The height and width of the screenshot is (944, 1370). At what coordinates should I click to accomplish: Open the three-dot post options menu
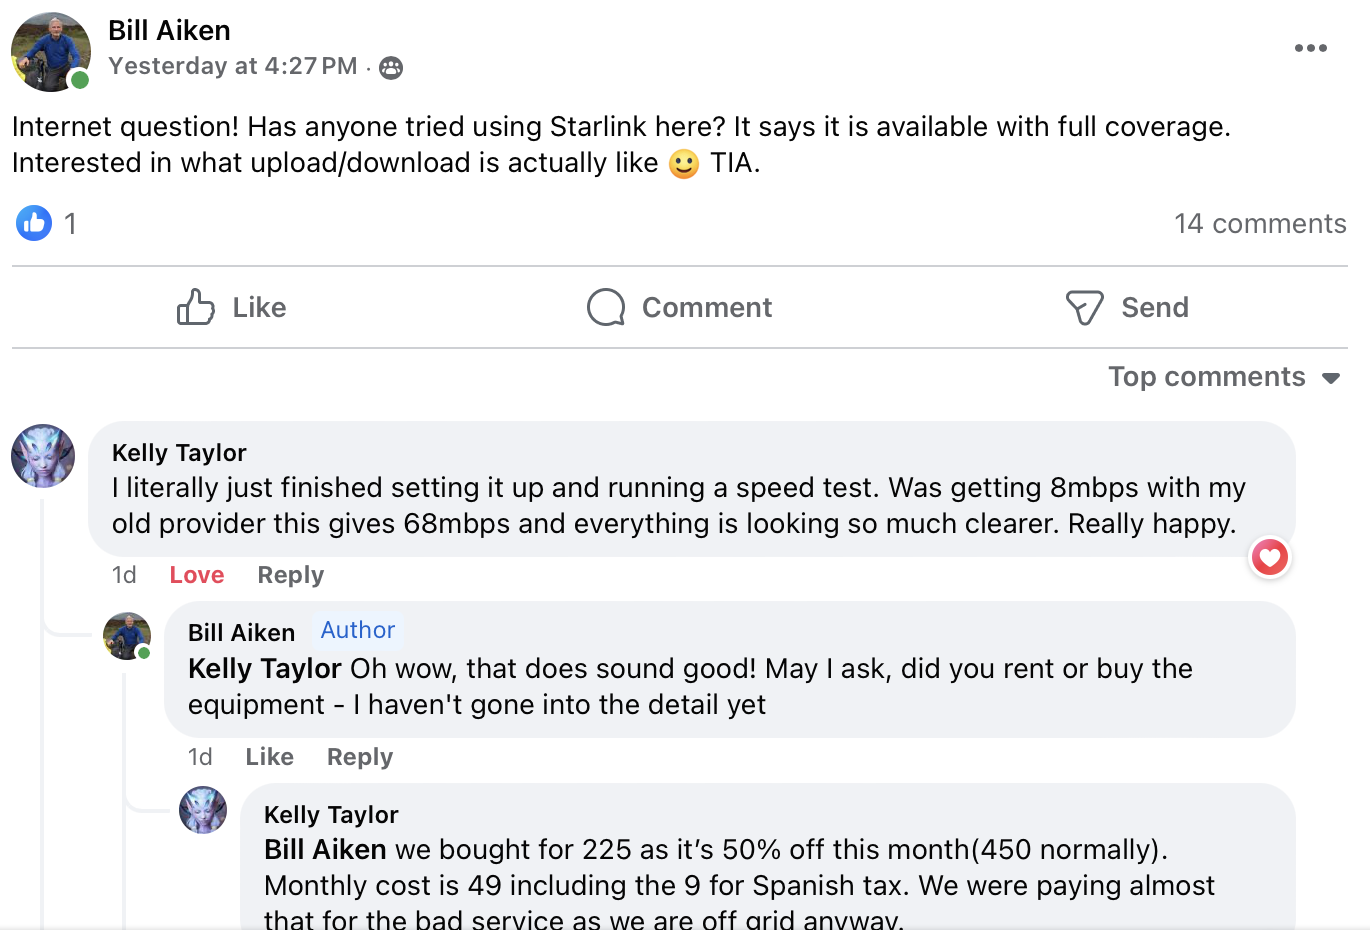point(1310,48)
